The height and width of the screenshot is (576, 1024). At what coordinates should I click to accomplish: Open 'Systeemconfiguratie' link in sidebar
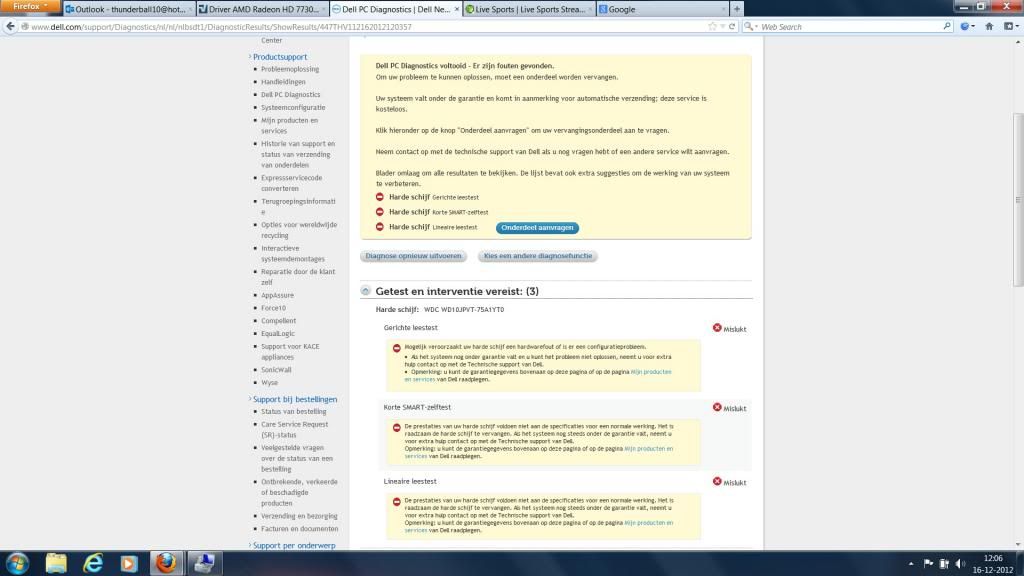coord(293,107)
